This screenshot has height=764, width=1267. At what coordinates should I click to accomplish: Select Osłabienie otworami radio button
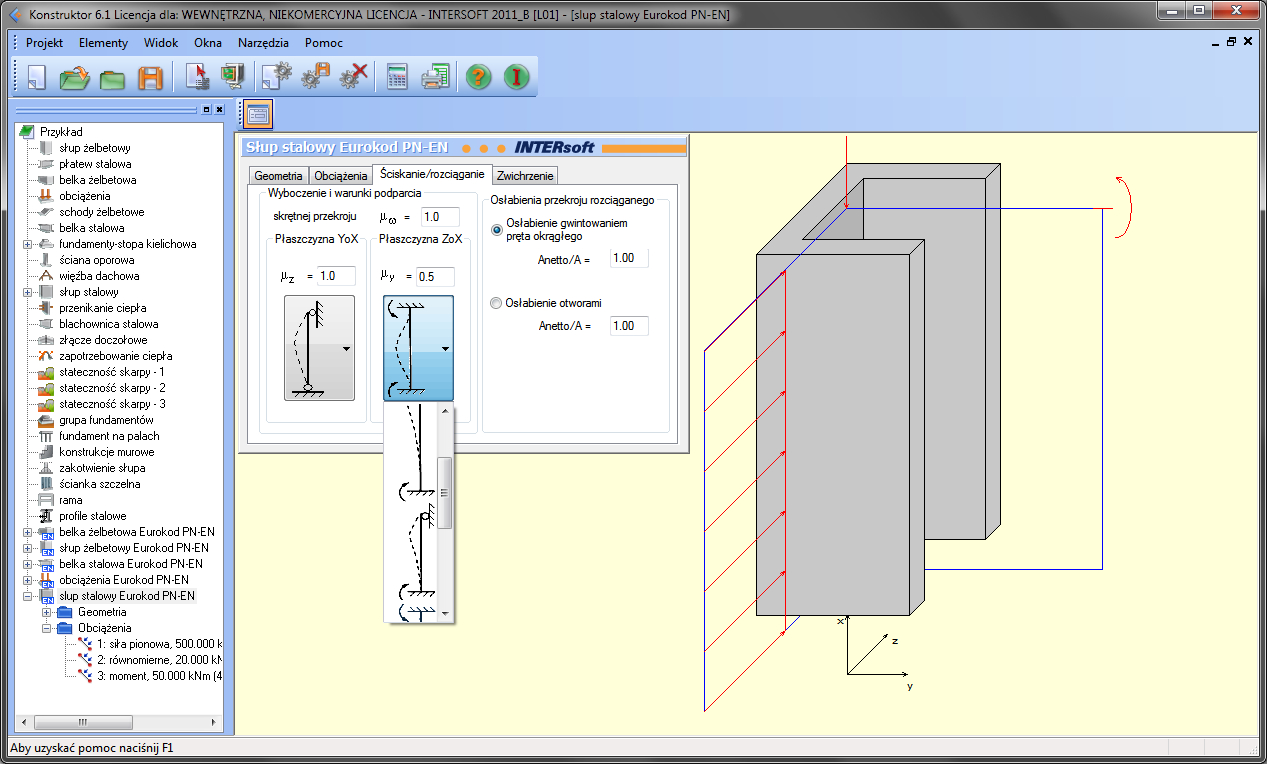tap(497, 303)
